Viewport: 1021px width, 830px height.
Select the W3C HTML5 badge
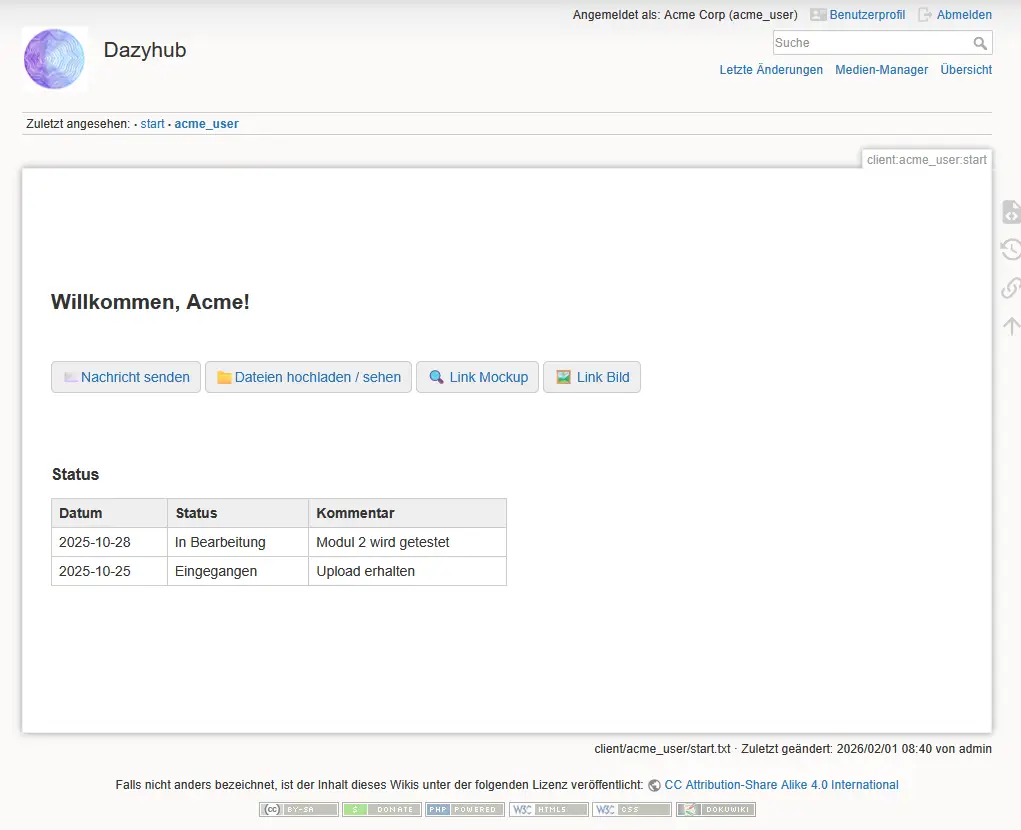point(548,809)
